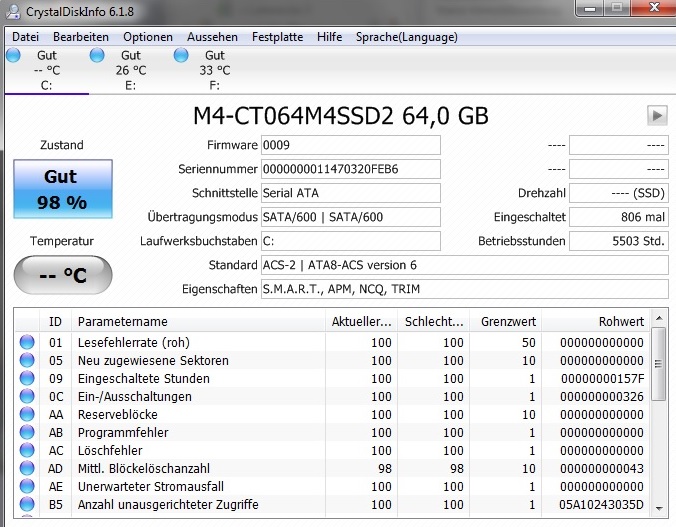Click the CrystalDiskInfo title bar app icon

pos(13,12)
